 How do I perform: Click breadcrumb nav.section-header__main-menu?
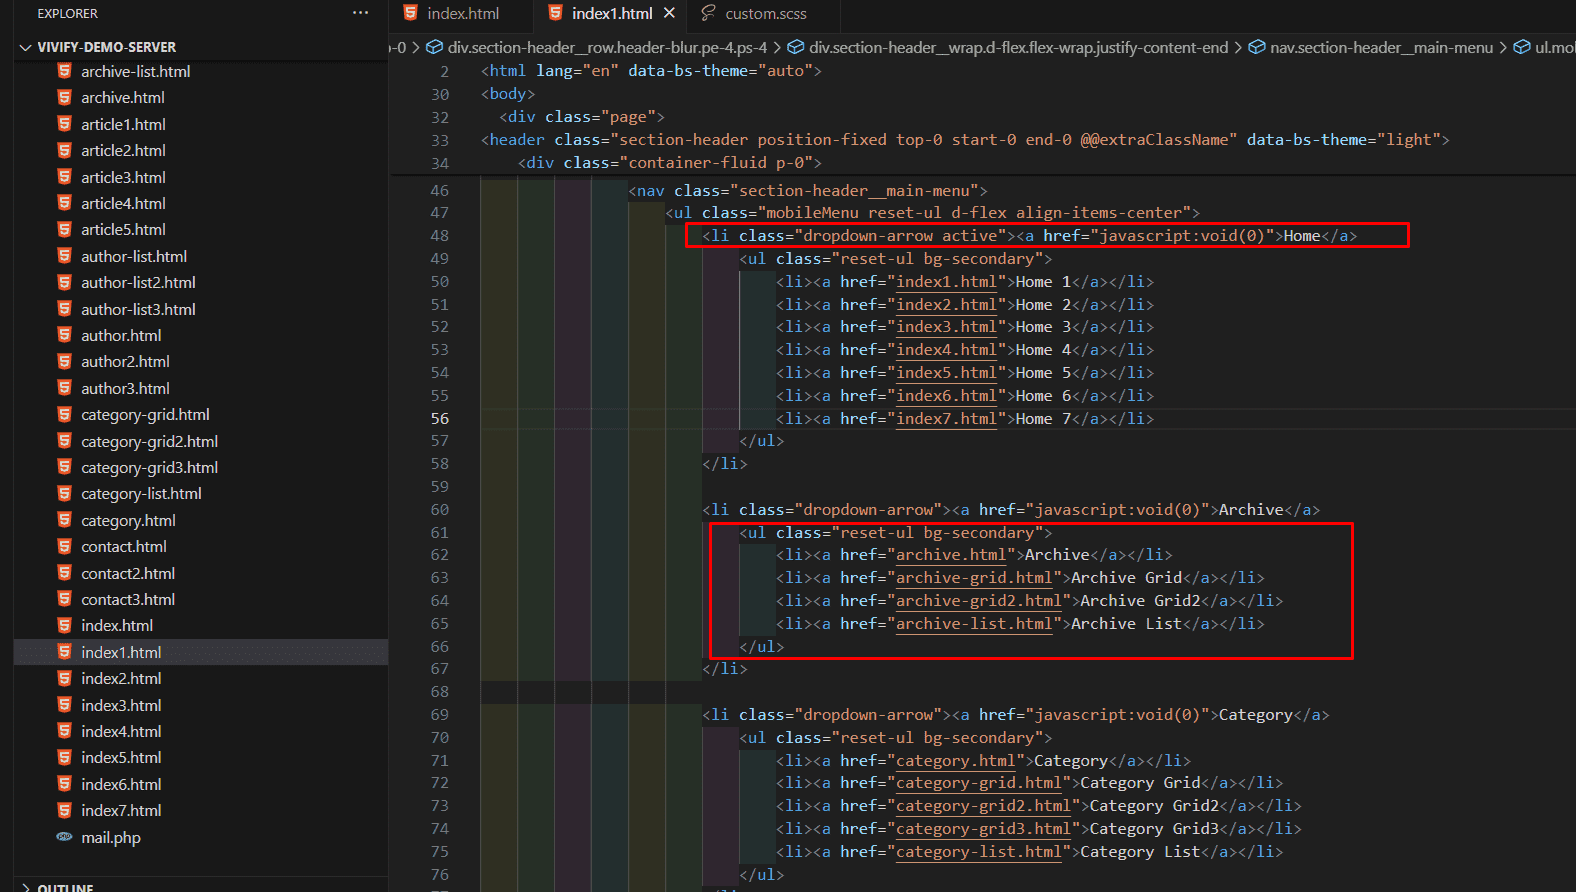(x=1381, y=47)
